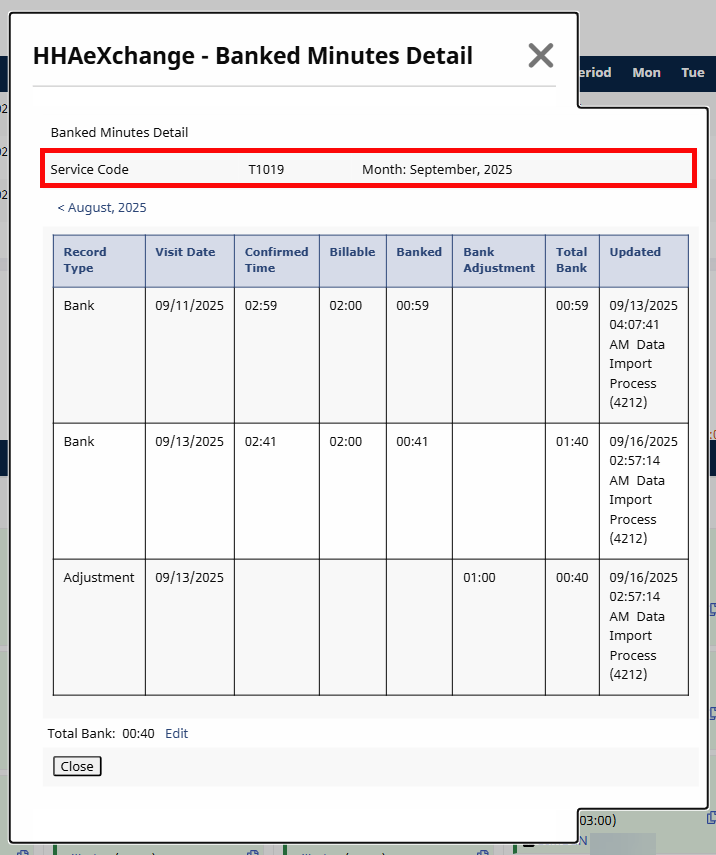Viewport: 716px width, 855px height.
Task: Click the Adjustment record type cell
Action: 98,577
